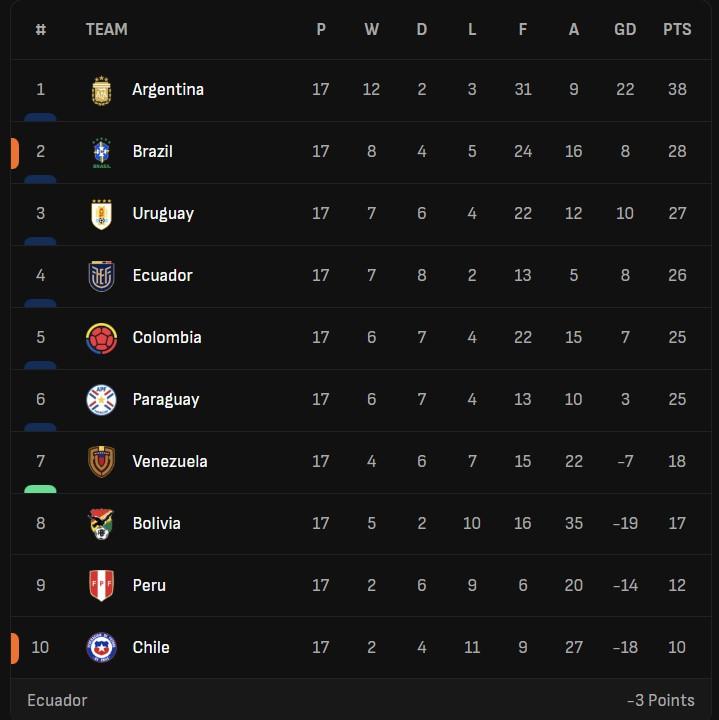
Task: Click the W column header
Action: (371, 29)
